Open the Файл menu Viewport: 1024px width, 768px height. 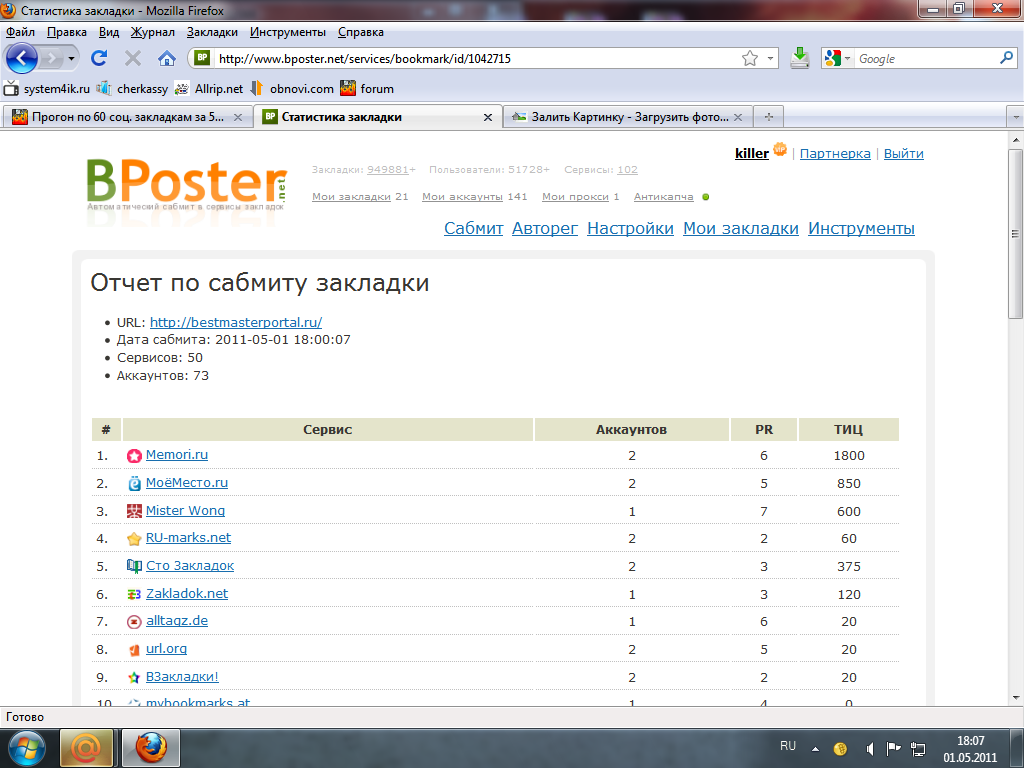20,32
